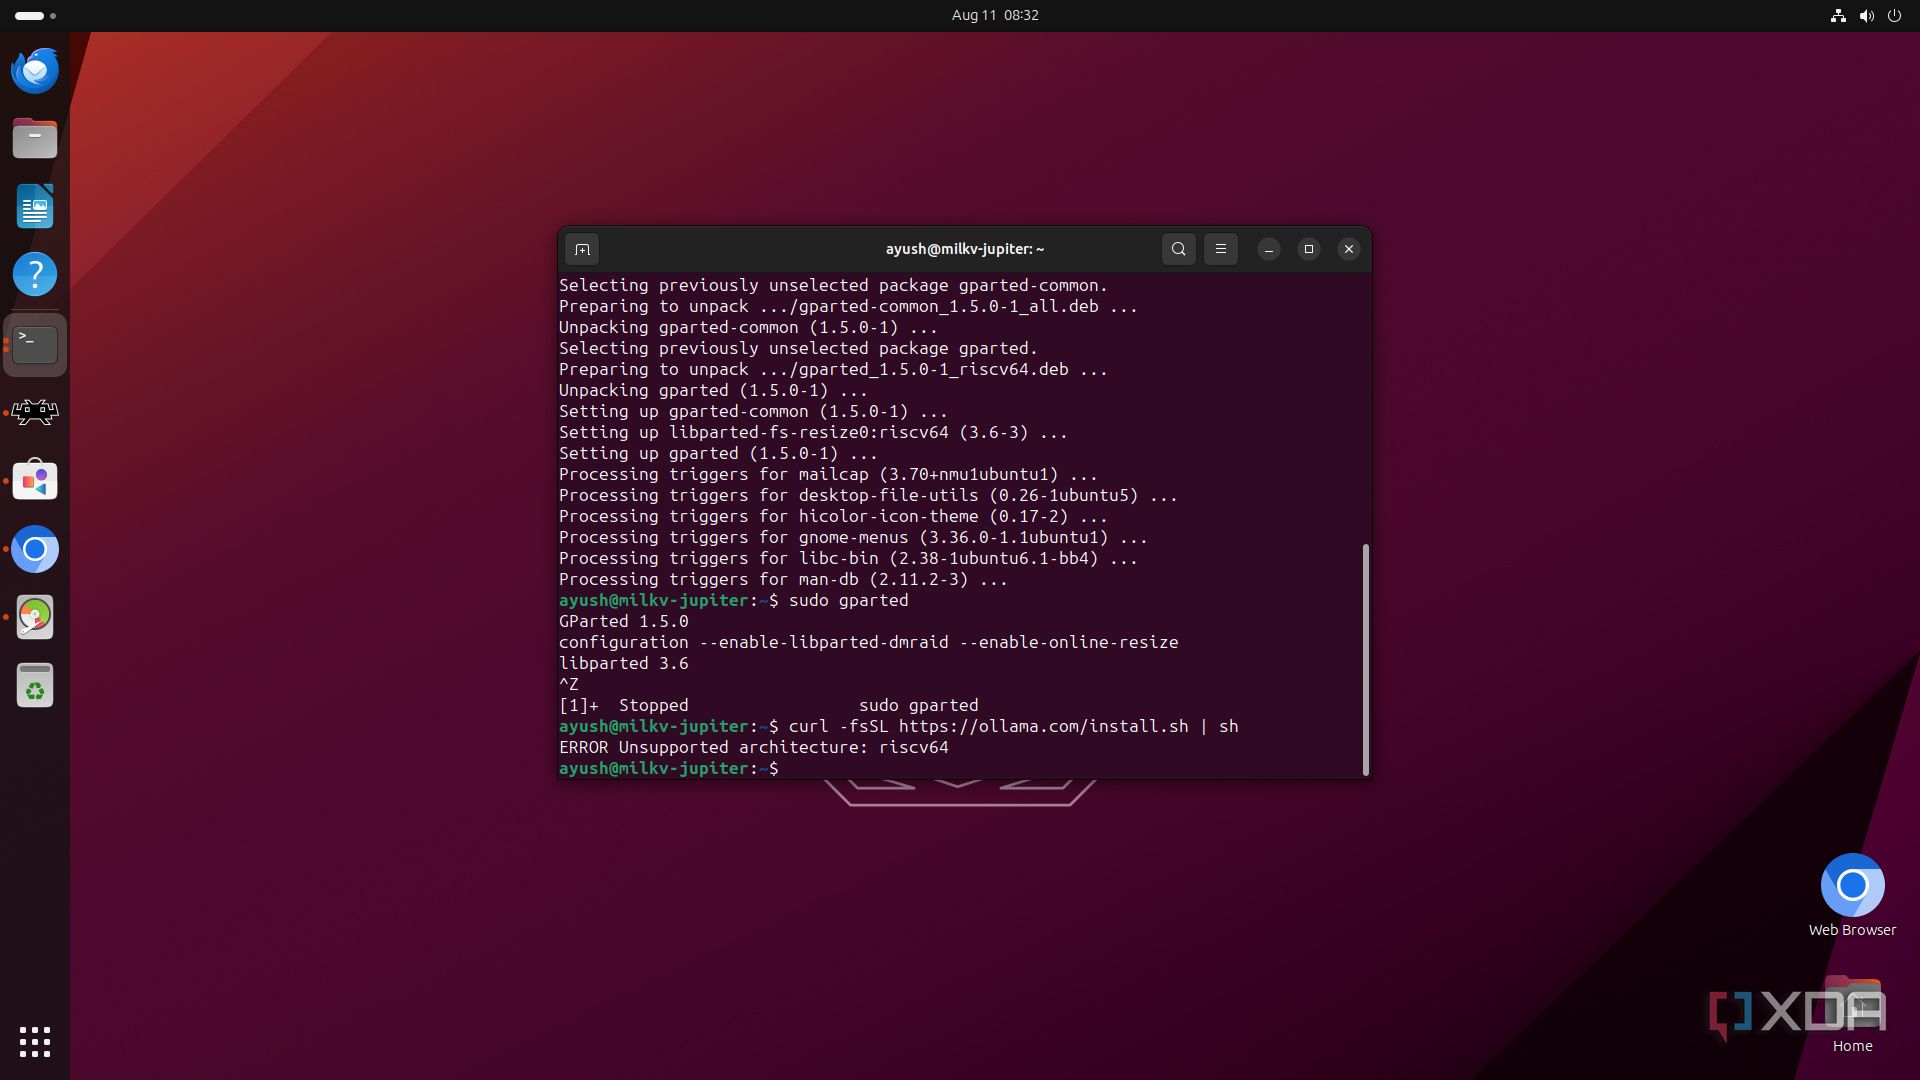Open Thunderbird Mail from the dock
The height and width of the screenshot is (1080, 1920).
(x=35, y=70)
